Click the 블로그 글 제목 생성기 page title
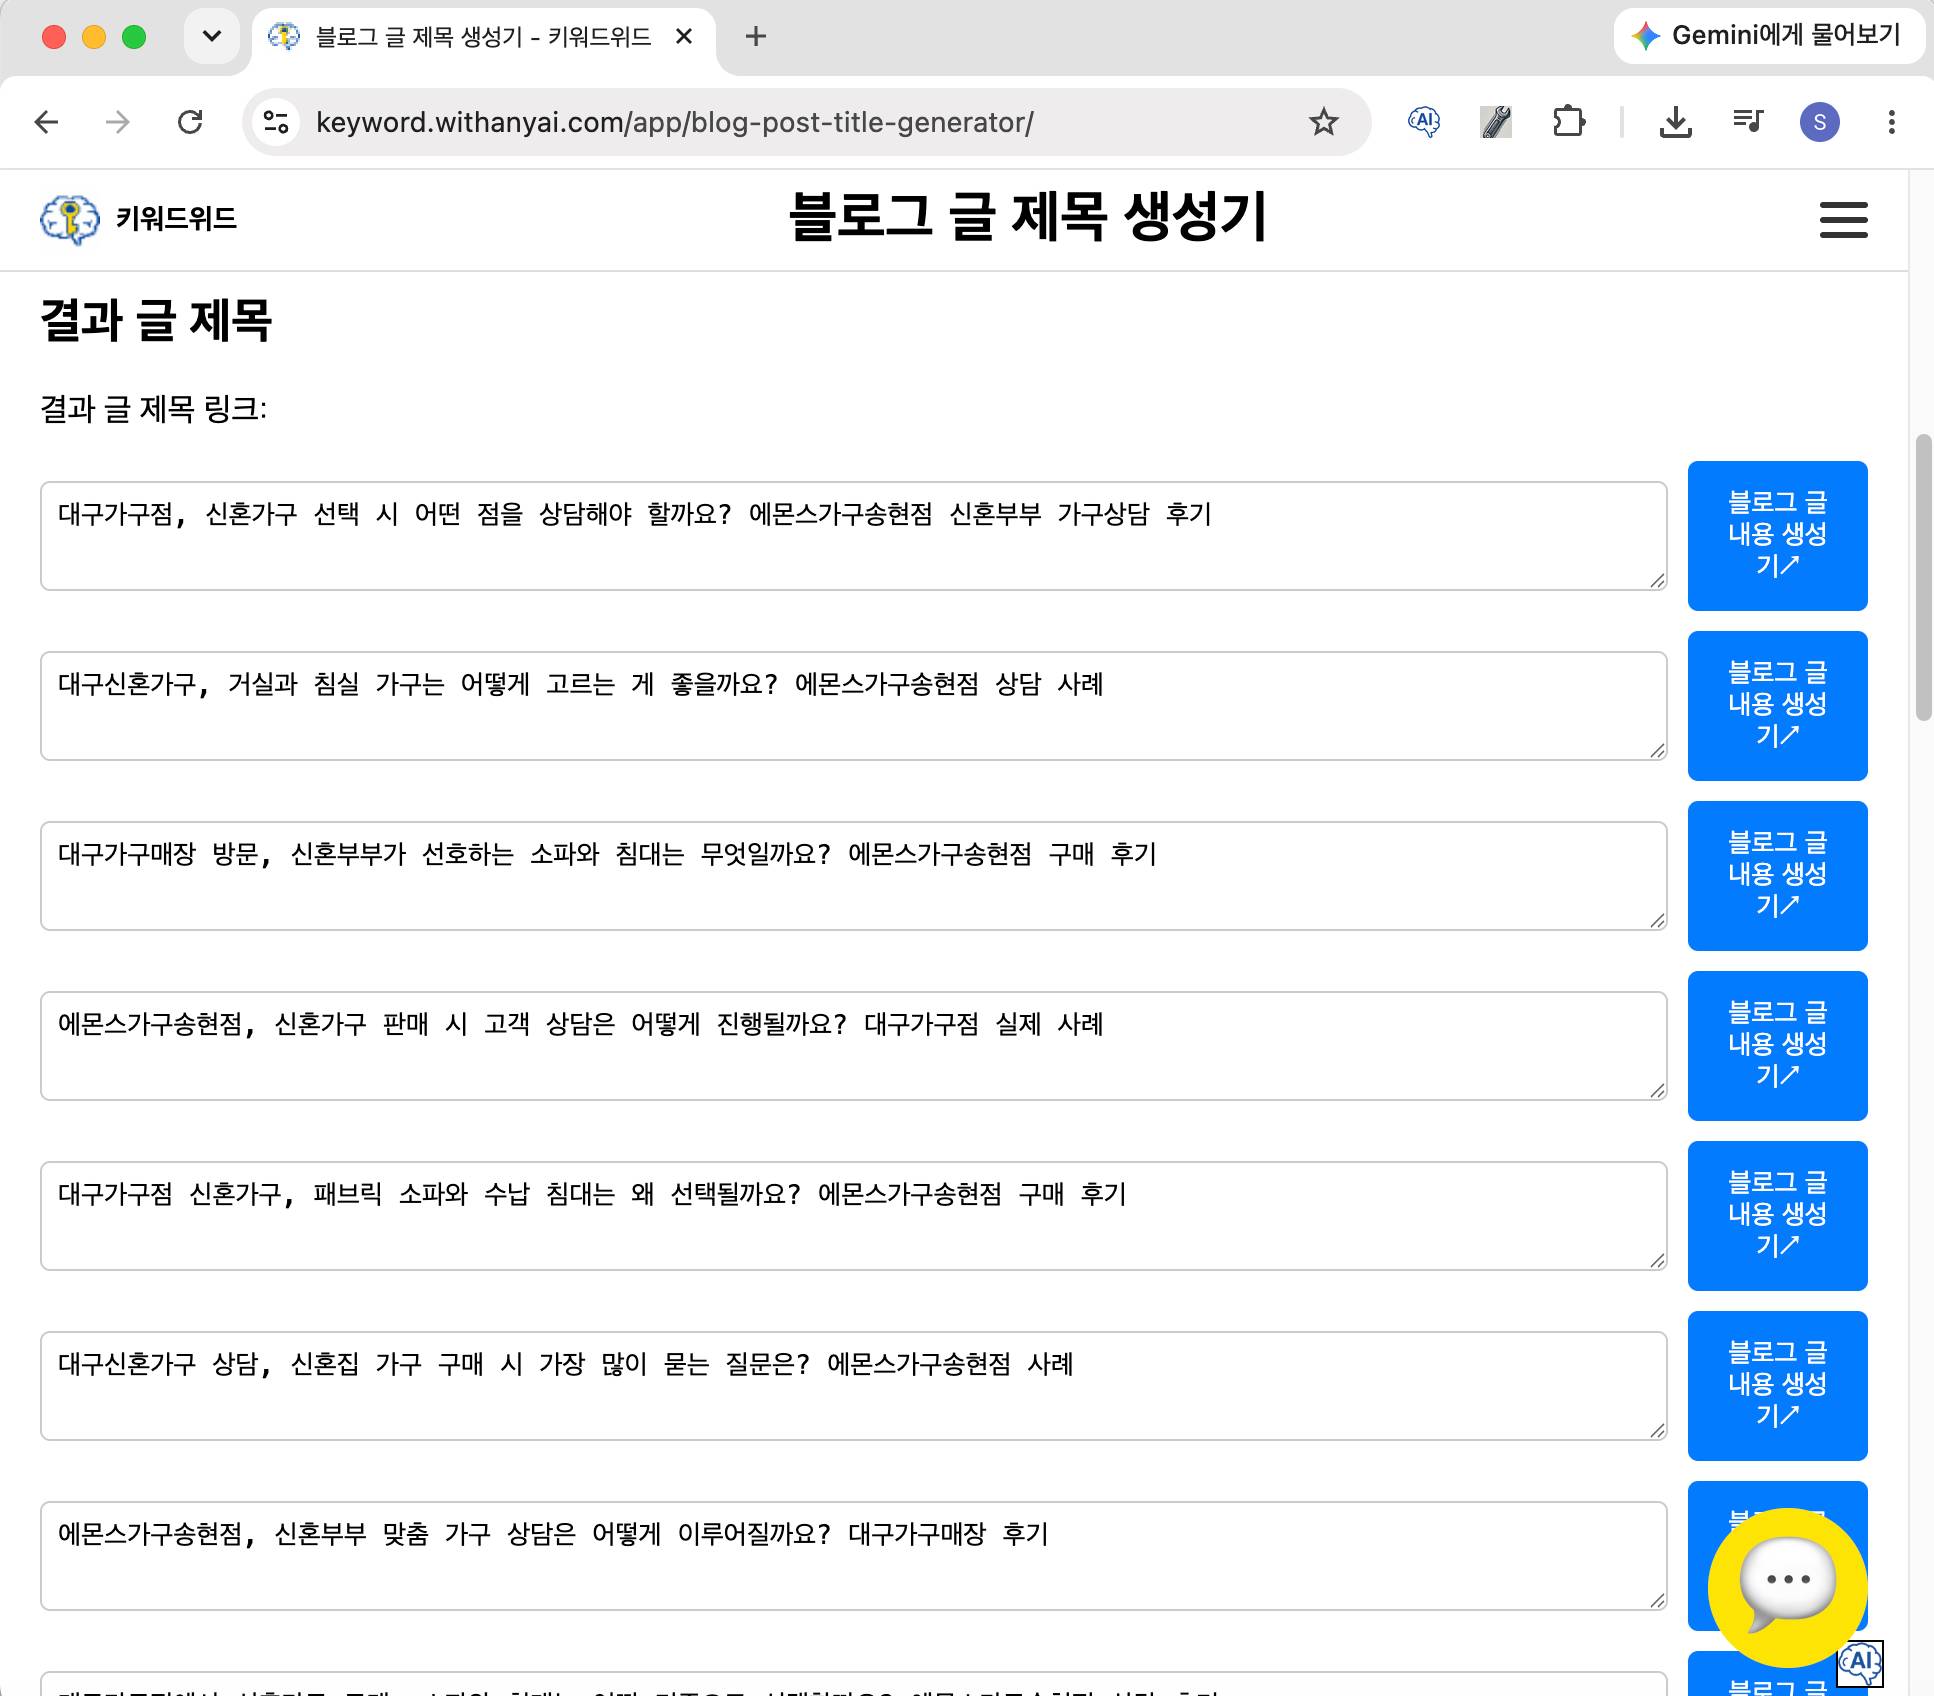 pos(1028,217)
